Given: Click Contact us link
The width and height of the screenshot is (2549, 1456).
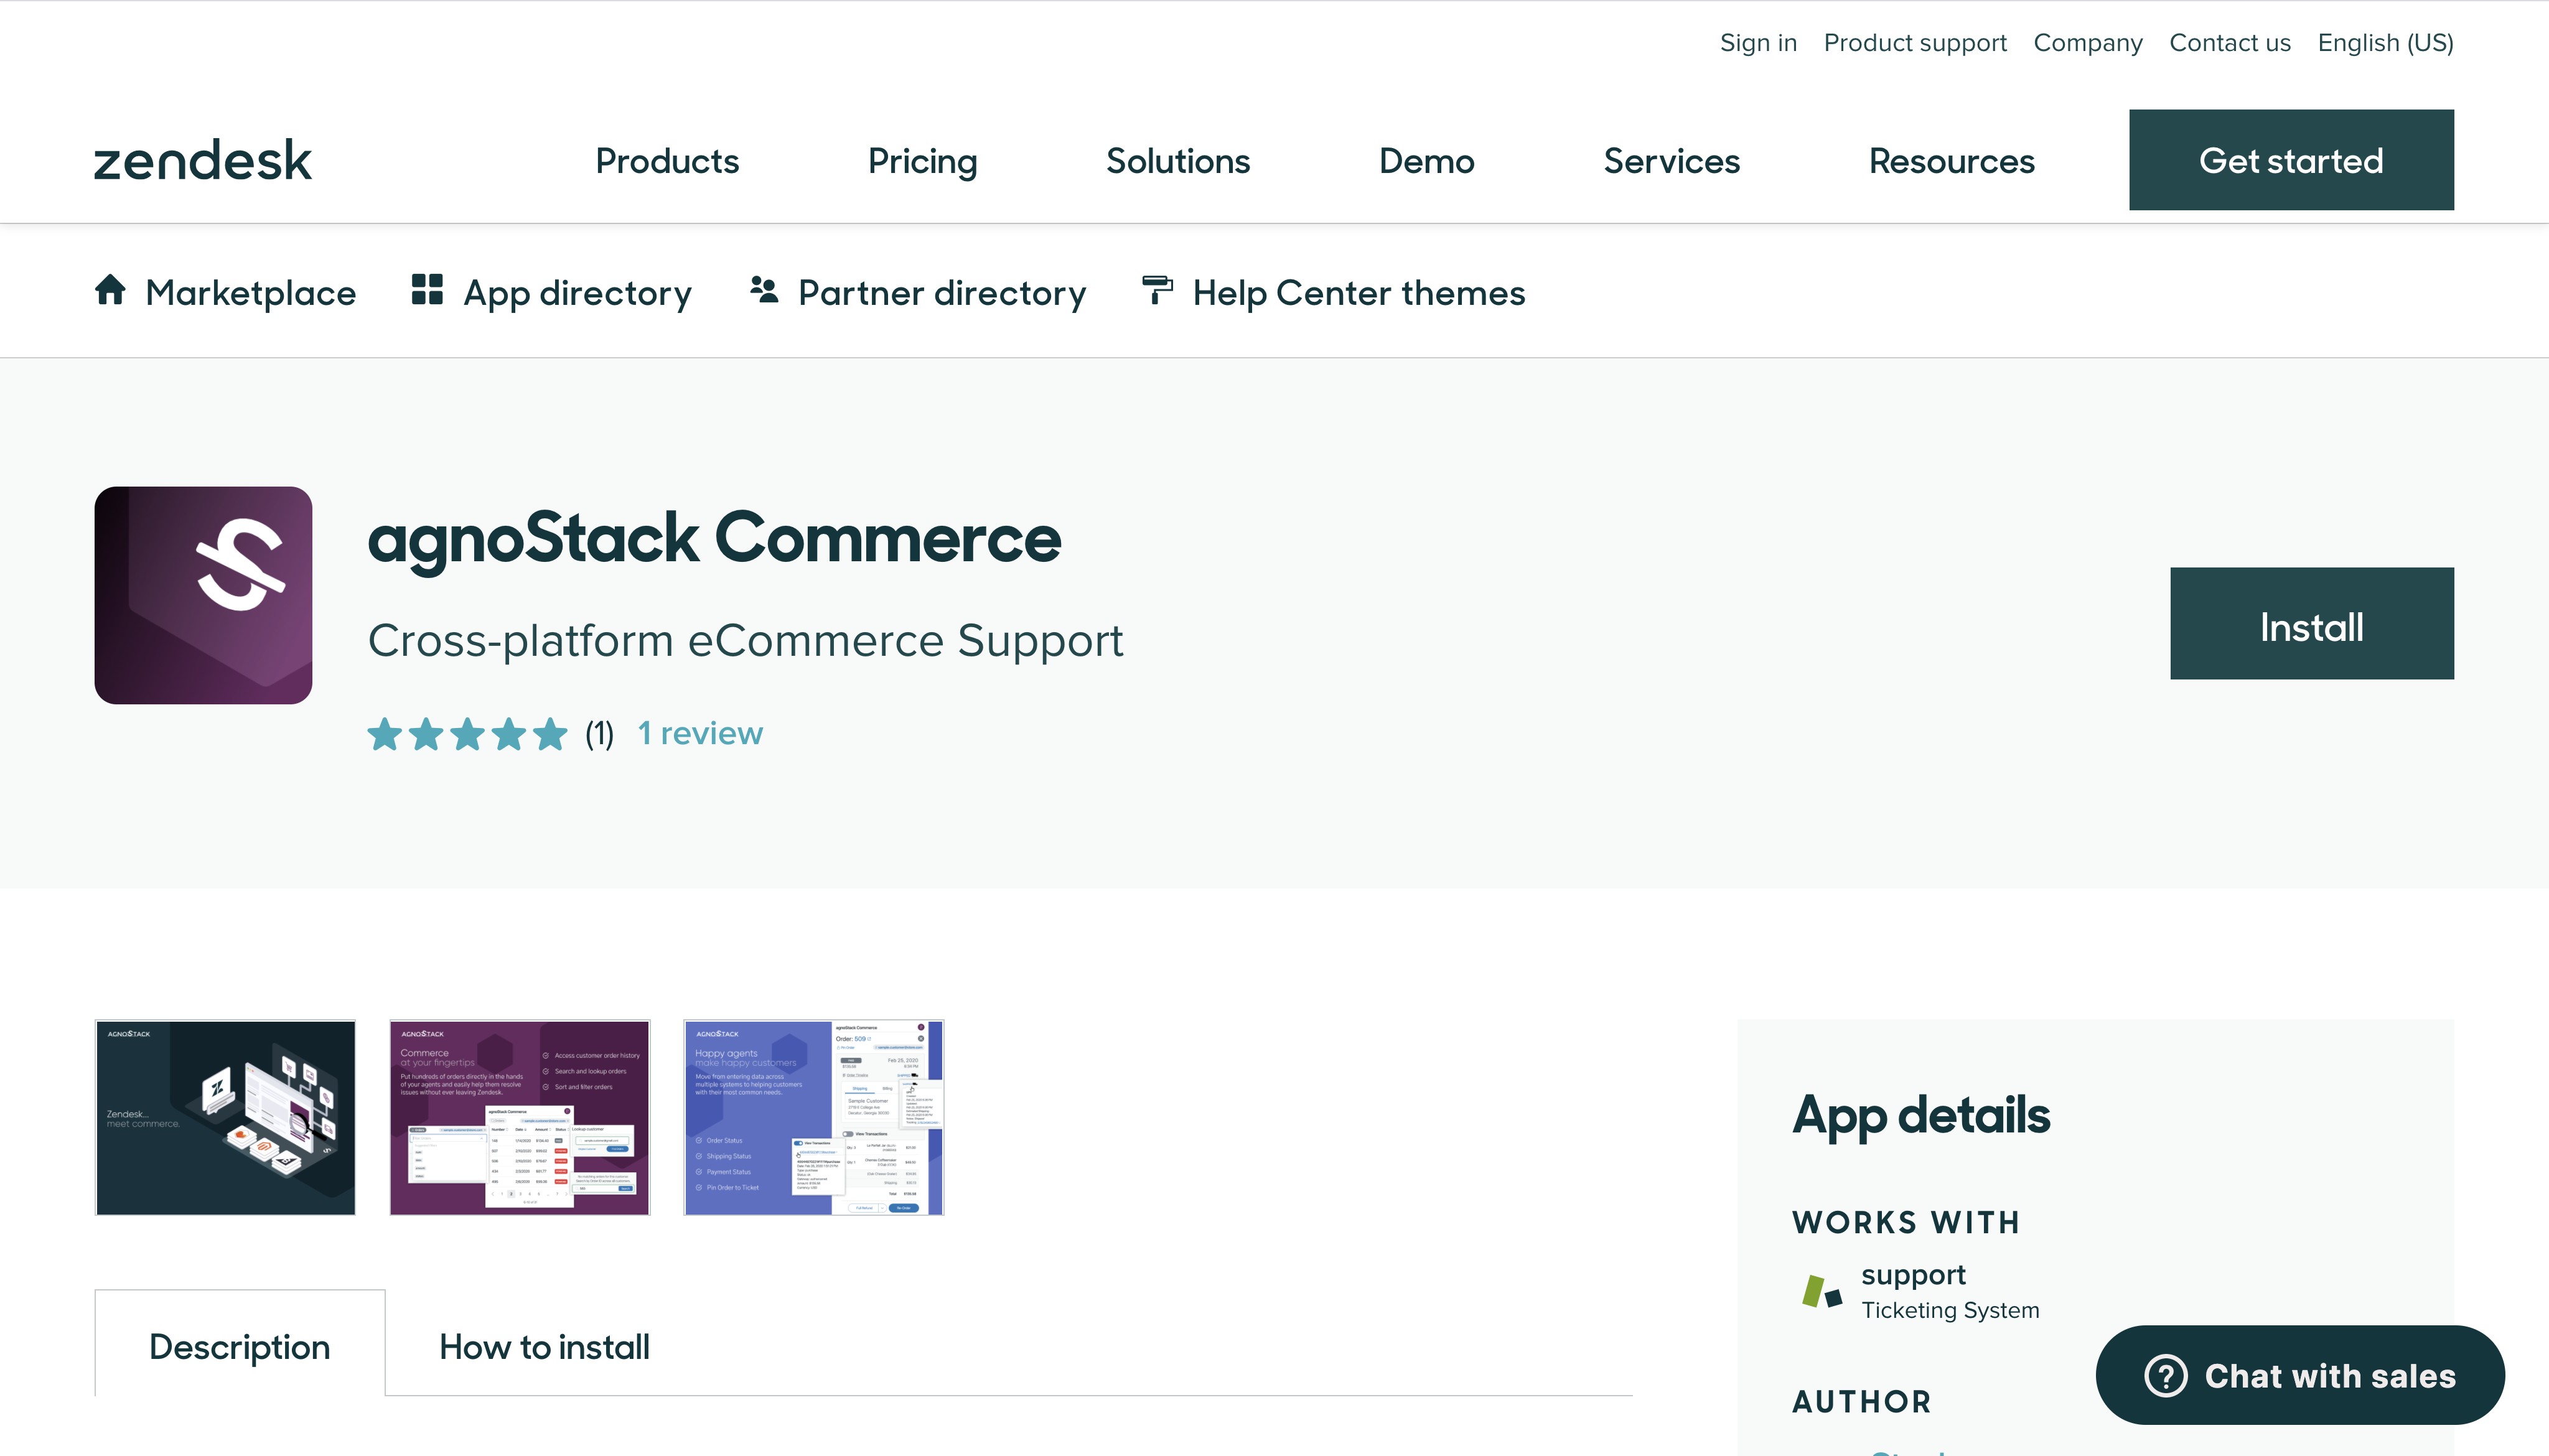Looking at the screenshot, I should pos(2229,43).
